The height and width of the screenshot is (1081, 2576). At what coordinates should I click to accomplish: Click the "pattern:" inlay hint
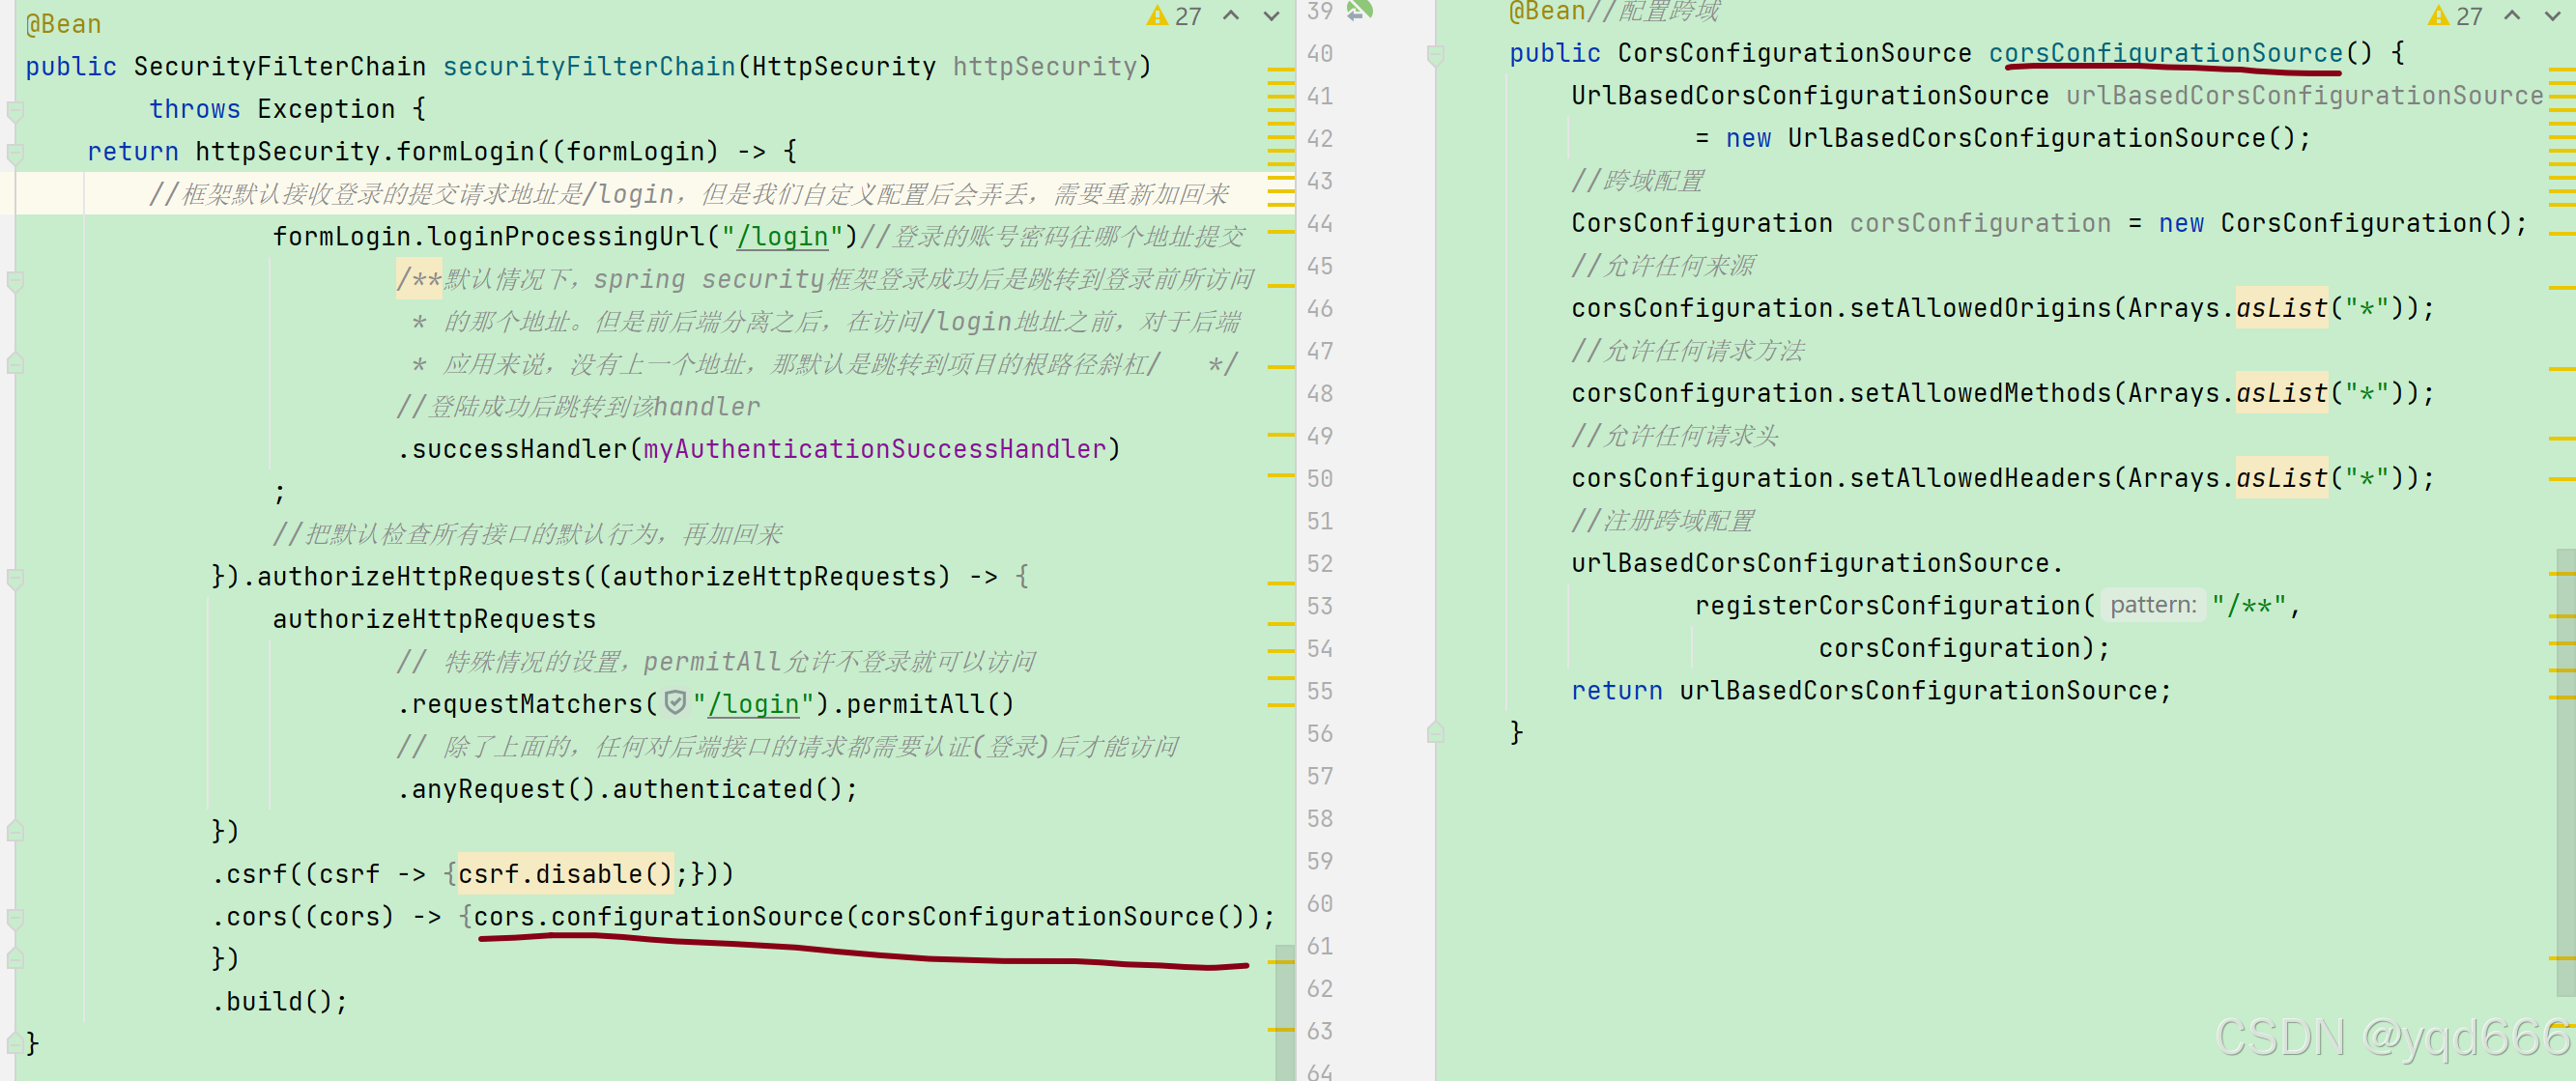pos(2152,605)
